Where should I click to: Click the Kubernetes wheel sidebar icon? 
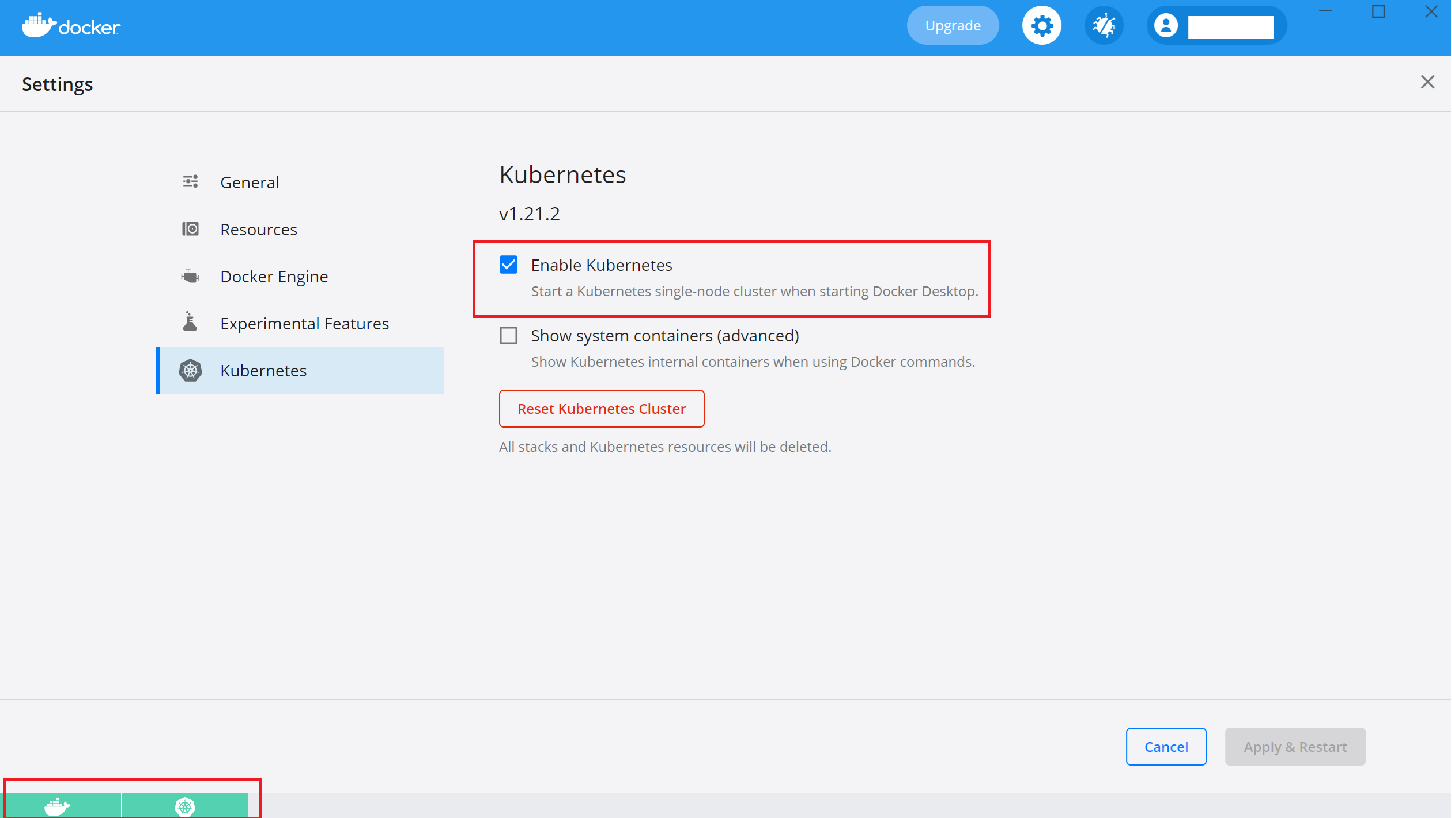click(x=190, y=370)
